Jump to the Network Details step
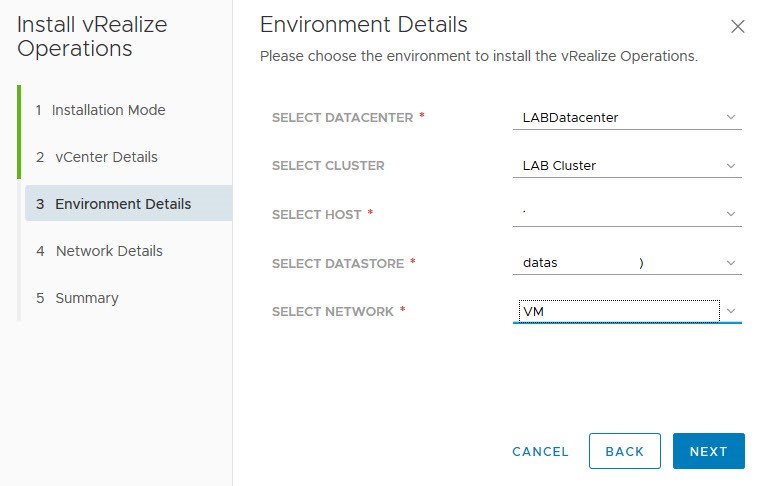The image size is (761, 486). [x=108, y=251]
